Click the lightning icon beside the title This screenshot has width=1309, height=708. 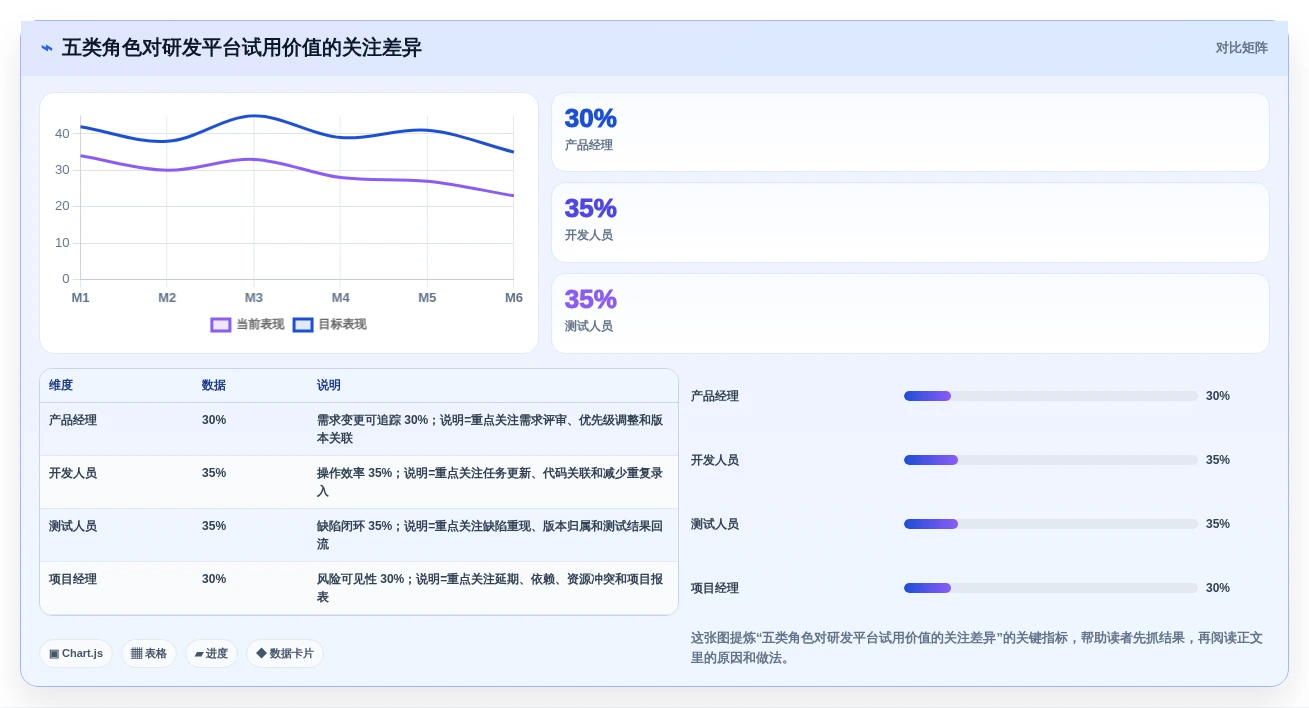point(47,48)
